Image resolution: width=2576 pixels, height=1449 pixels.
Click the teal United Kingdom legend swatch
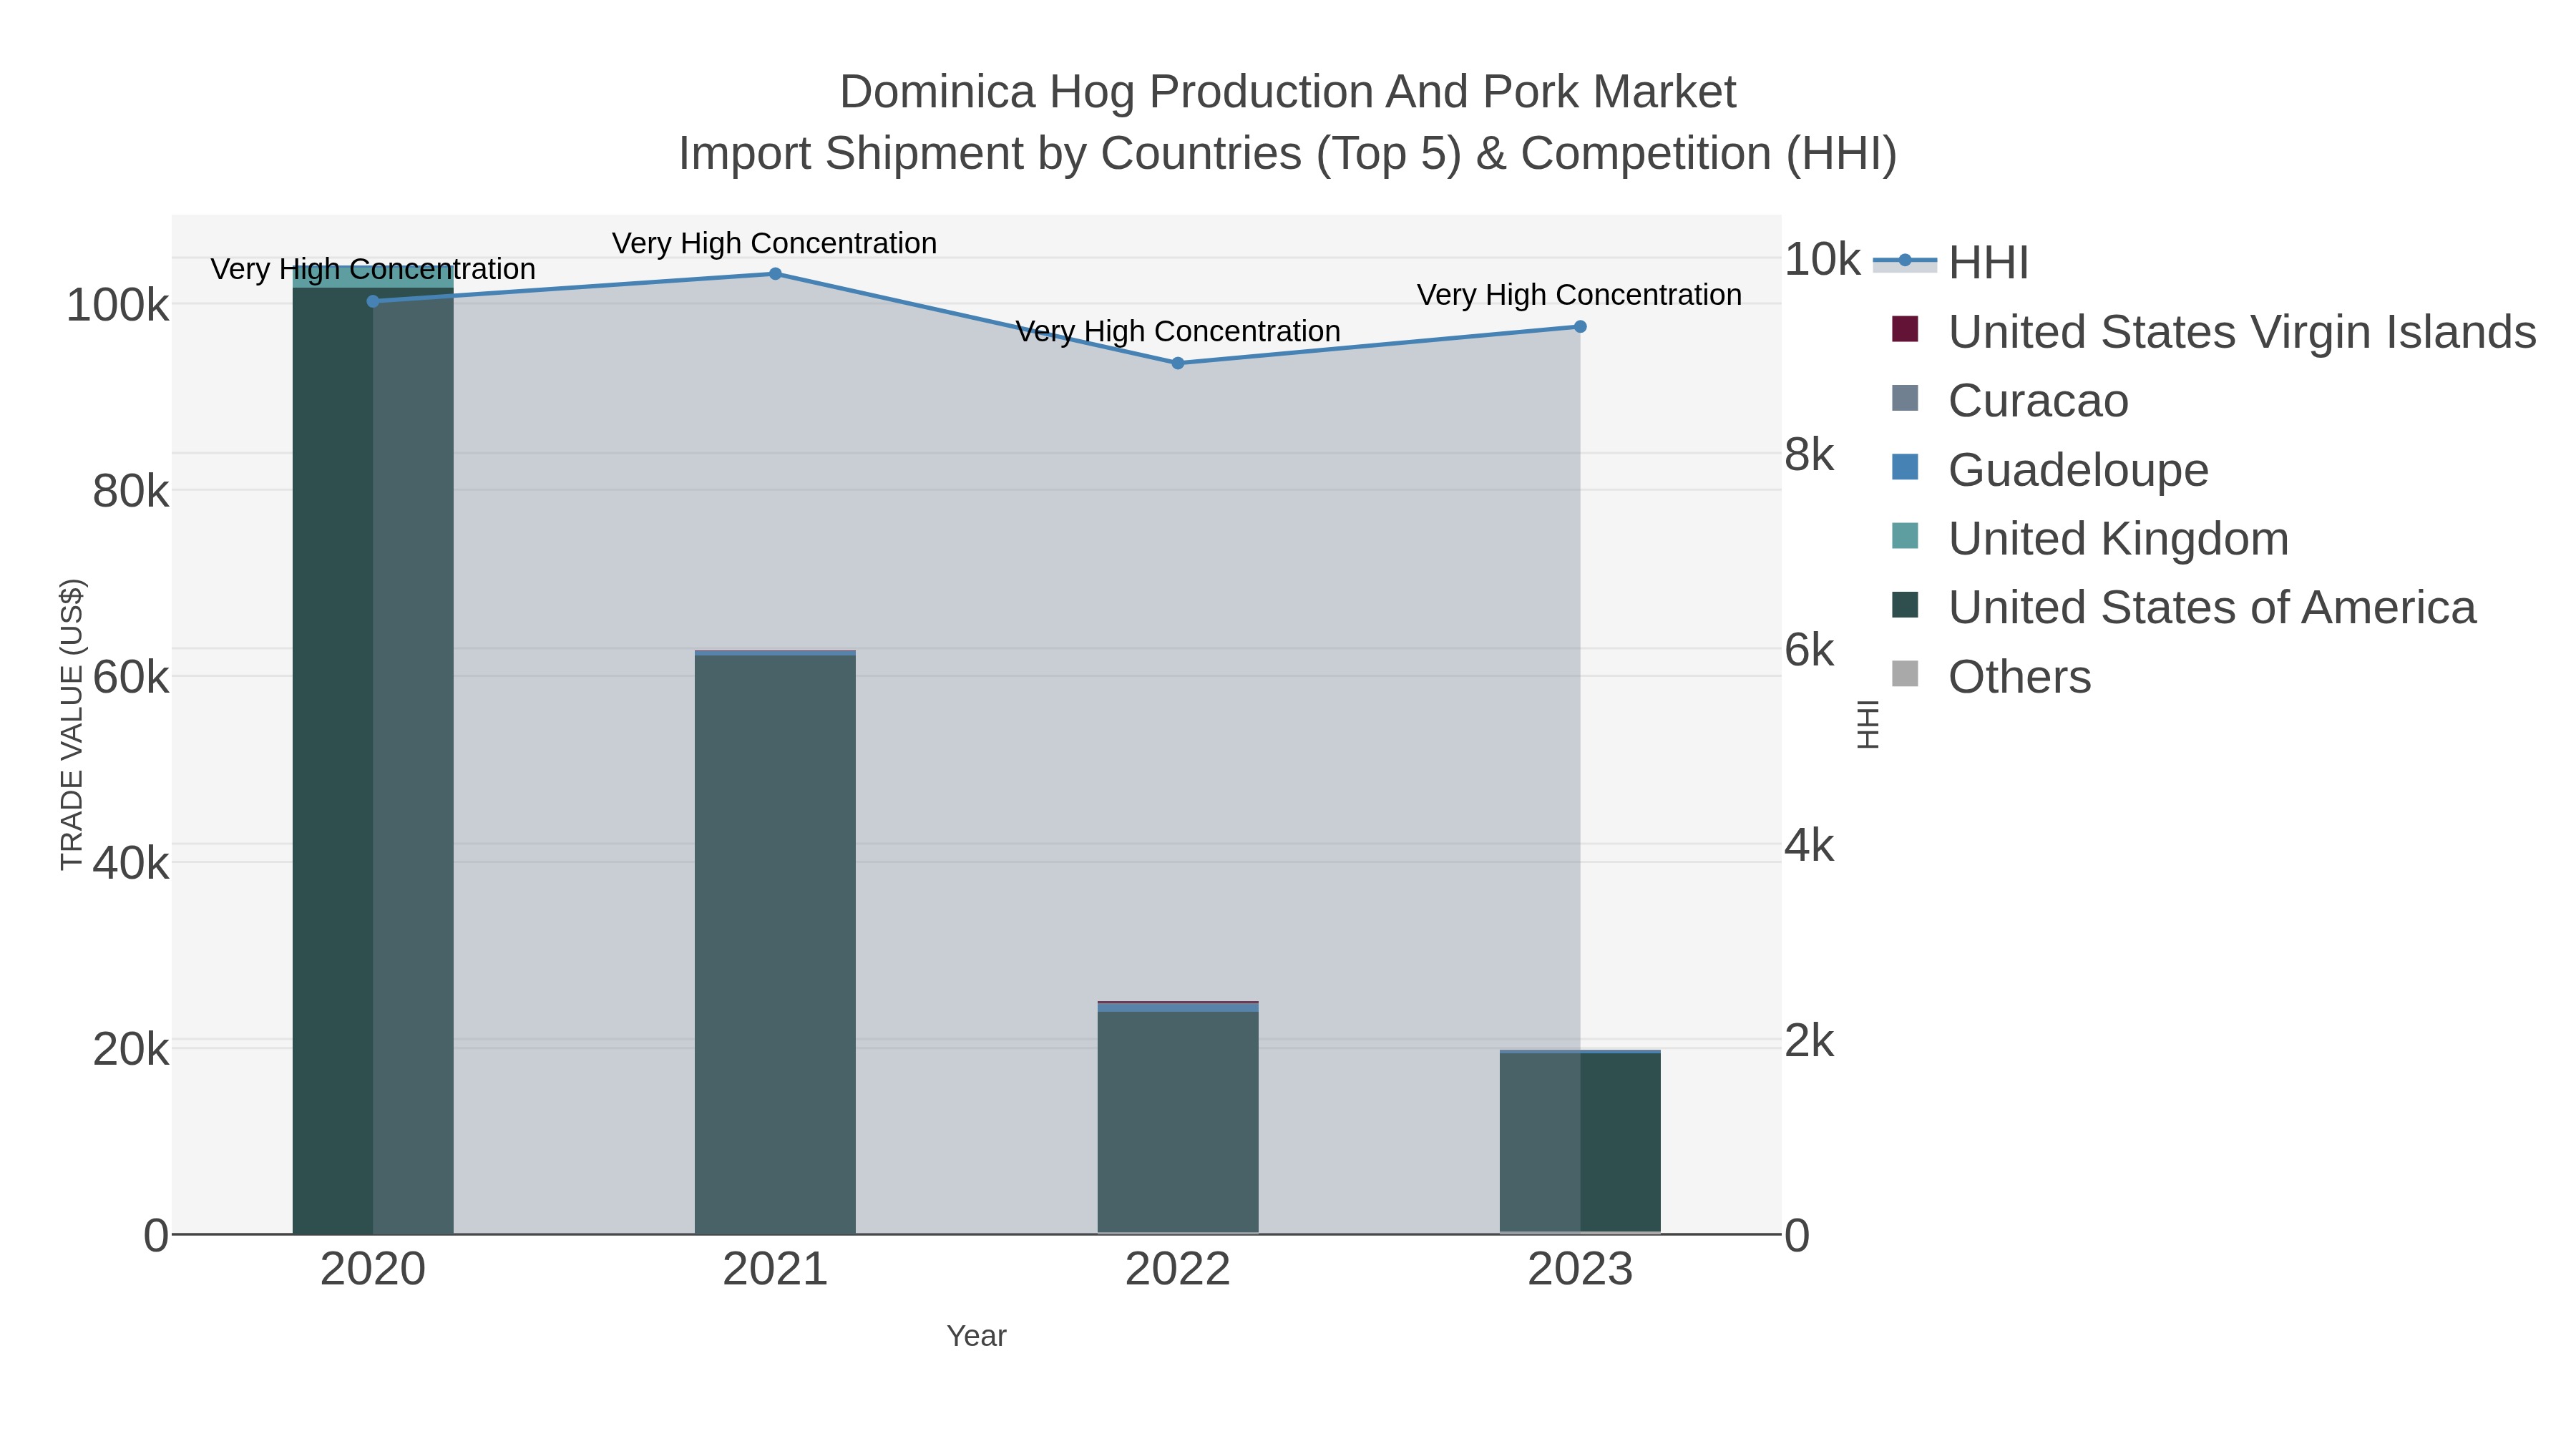coord(1906,536)
